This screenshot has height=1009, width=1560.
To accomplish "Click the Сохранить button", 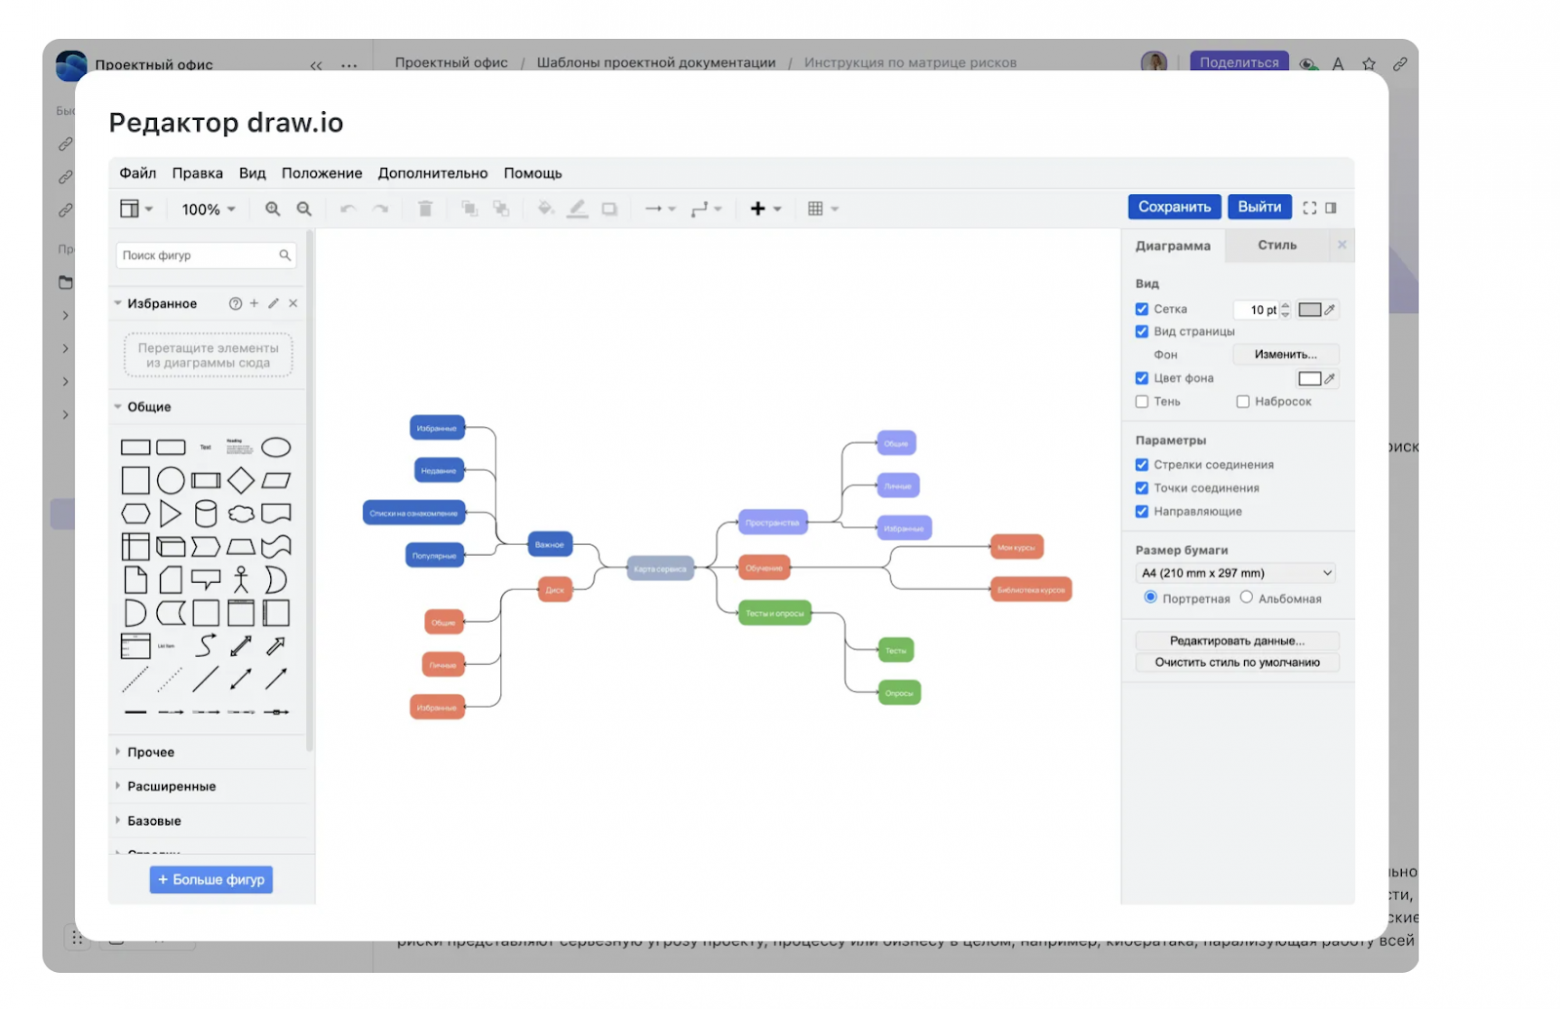I will pyautogui.click(x=1174, y=207).
